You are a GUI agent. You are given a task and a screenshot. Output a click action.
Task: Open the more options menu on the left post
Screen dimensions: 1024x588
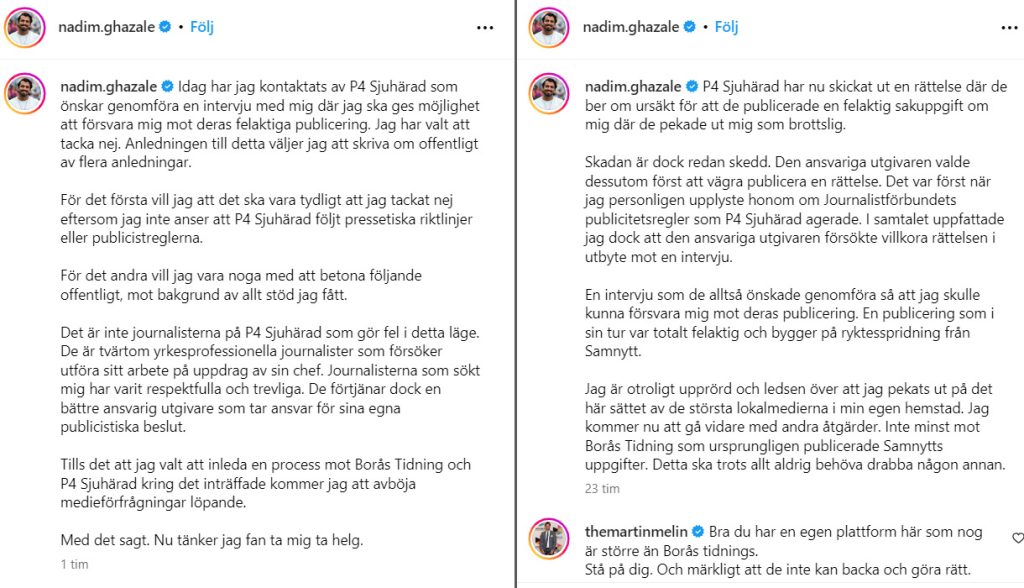pos(486,27)
